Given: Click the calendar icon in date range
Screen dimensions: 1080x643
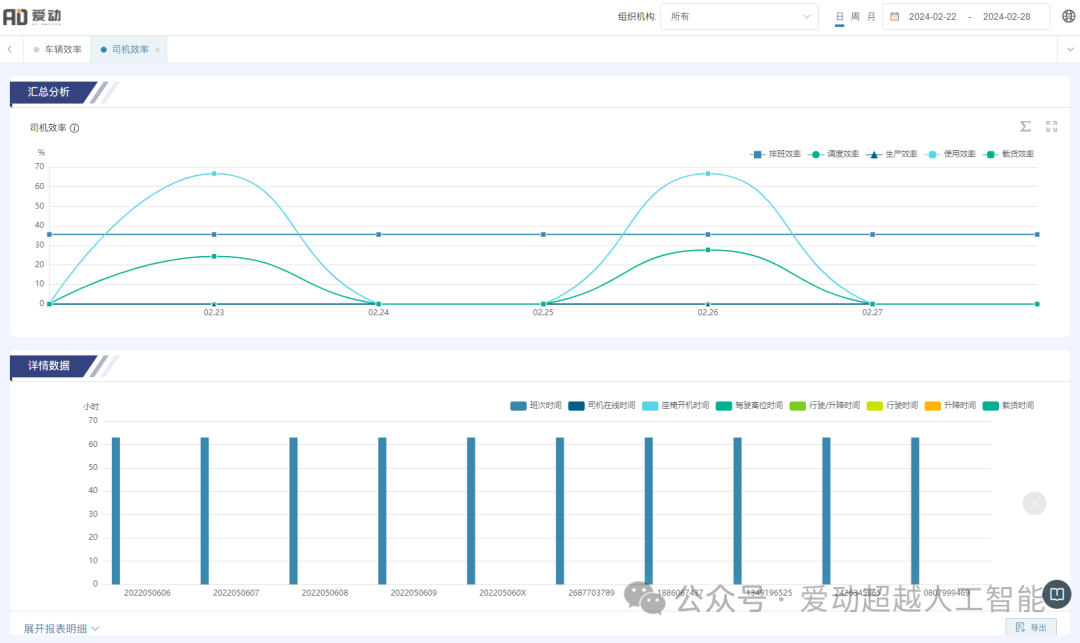Looking at the screenshot, I should (894, 16).
